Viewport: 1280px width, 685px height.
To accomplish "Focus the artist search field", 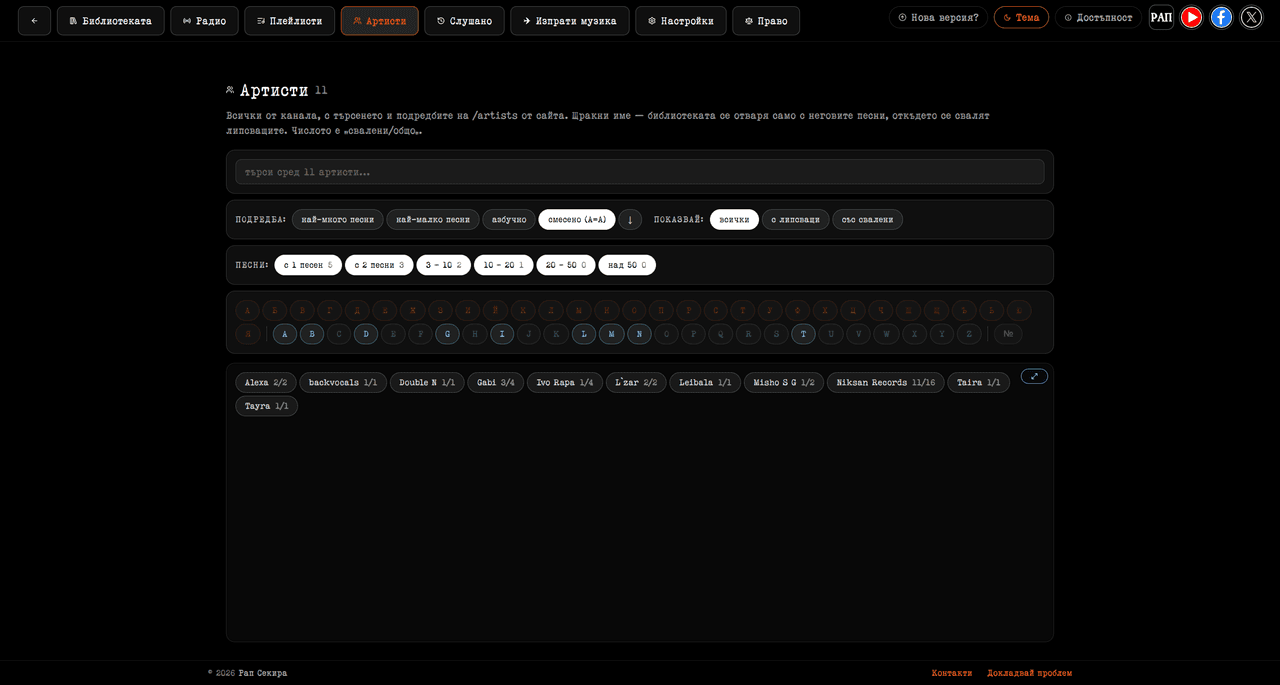I will click(640, 172).
